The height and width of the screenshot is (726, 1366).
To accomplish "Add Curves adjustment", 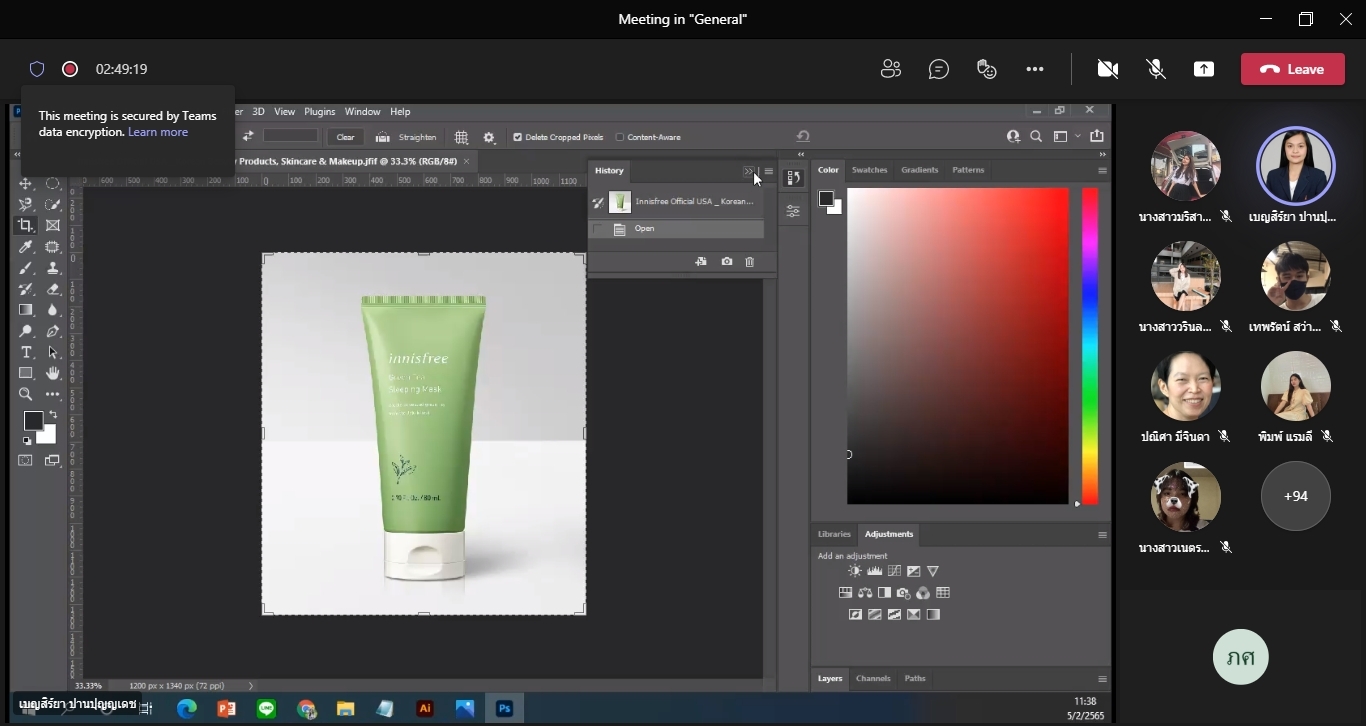I will click(x=894, y=571).
